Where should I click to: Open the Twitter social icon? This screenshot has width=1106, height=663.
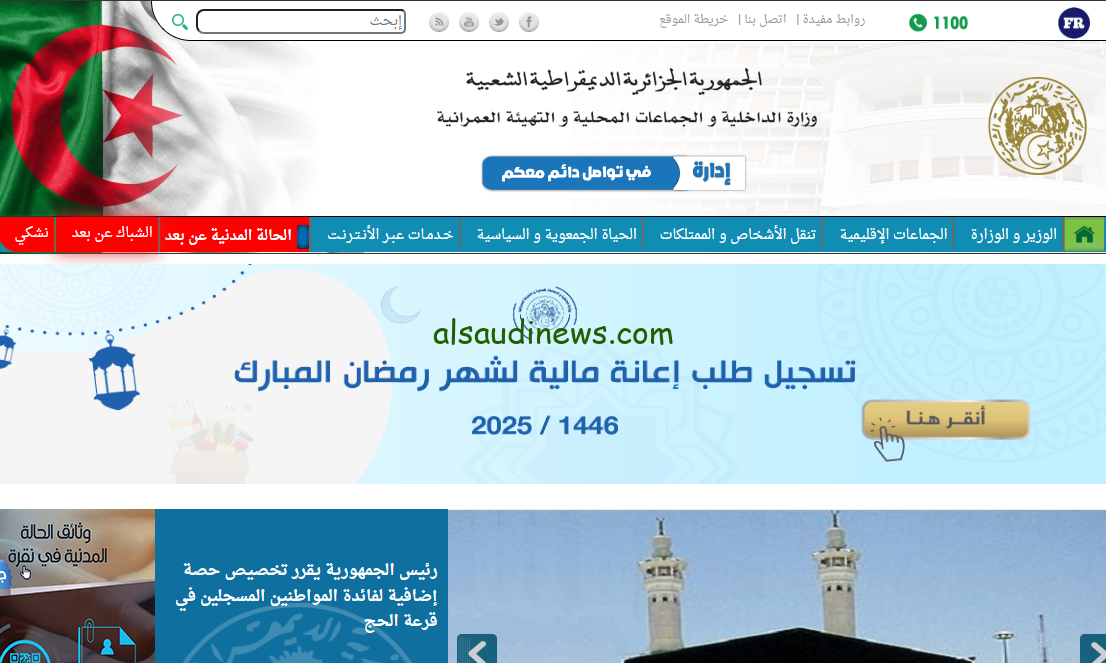coord(499,23)
